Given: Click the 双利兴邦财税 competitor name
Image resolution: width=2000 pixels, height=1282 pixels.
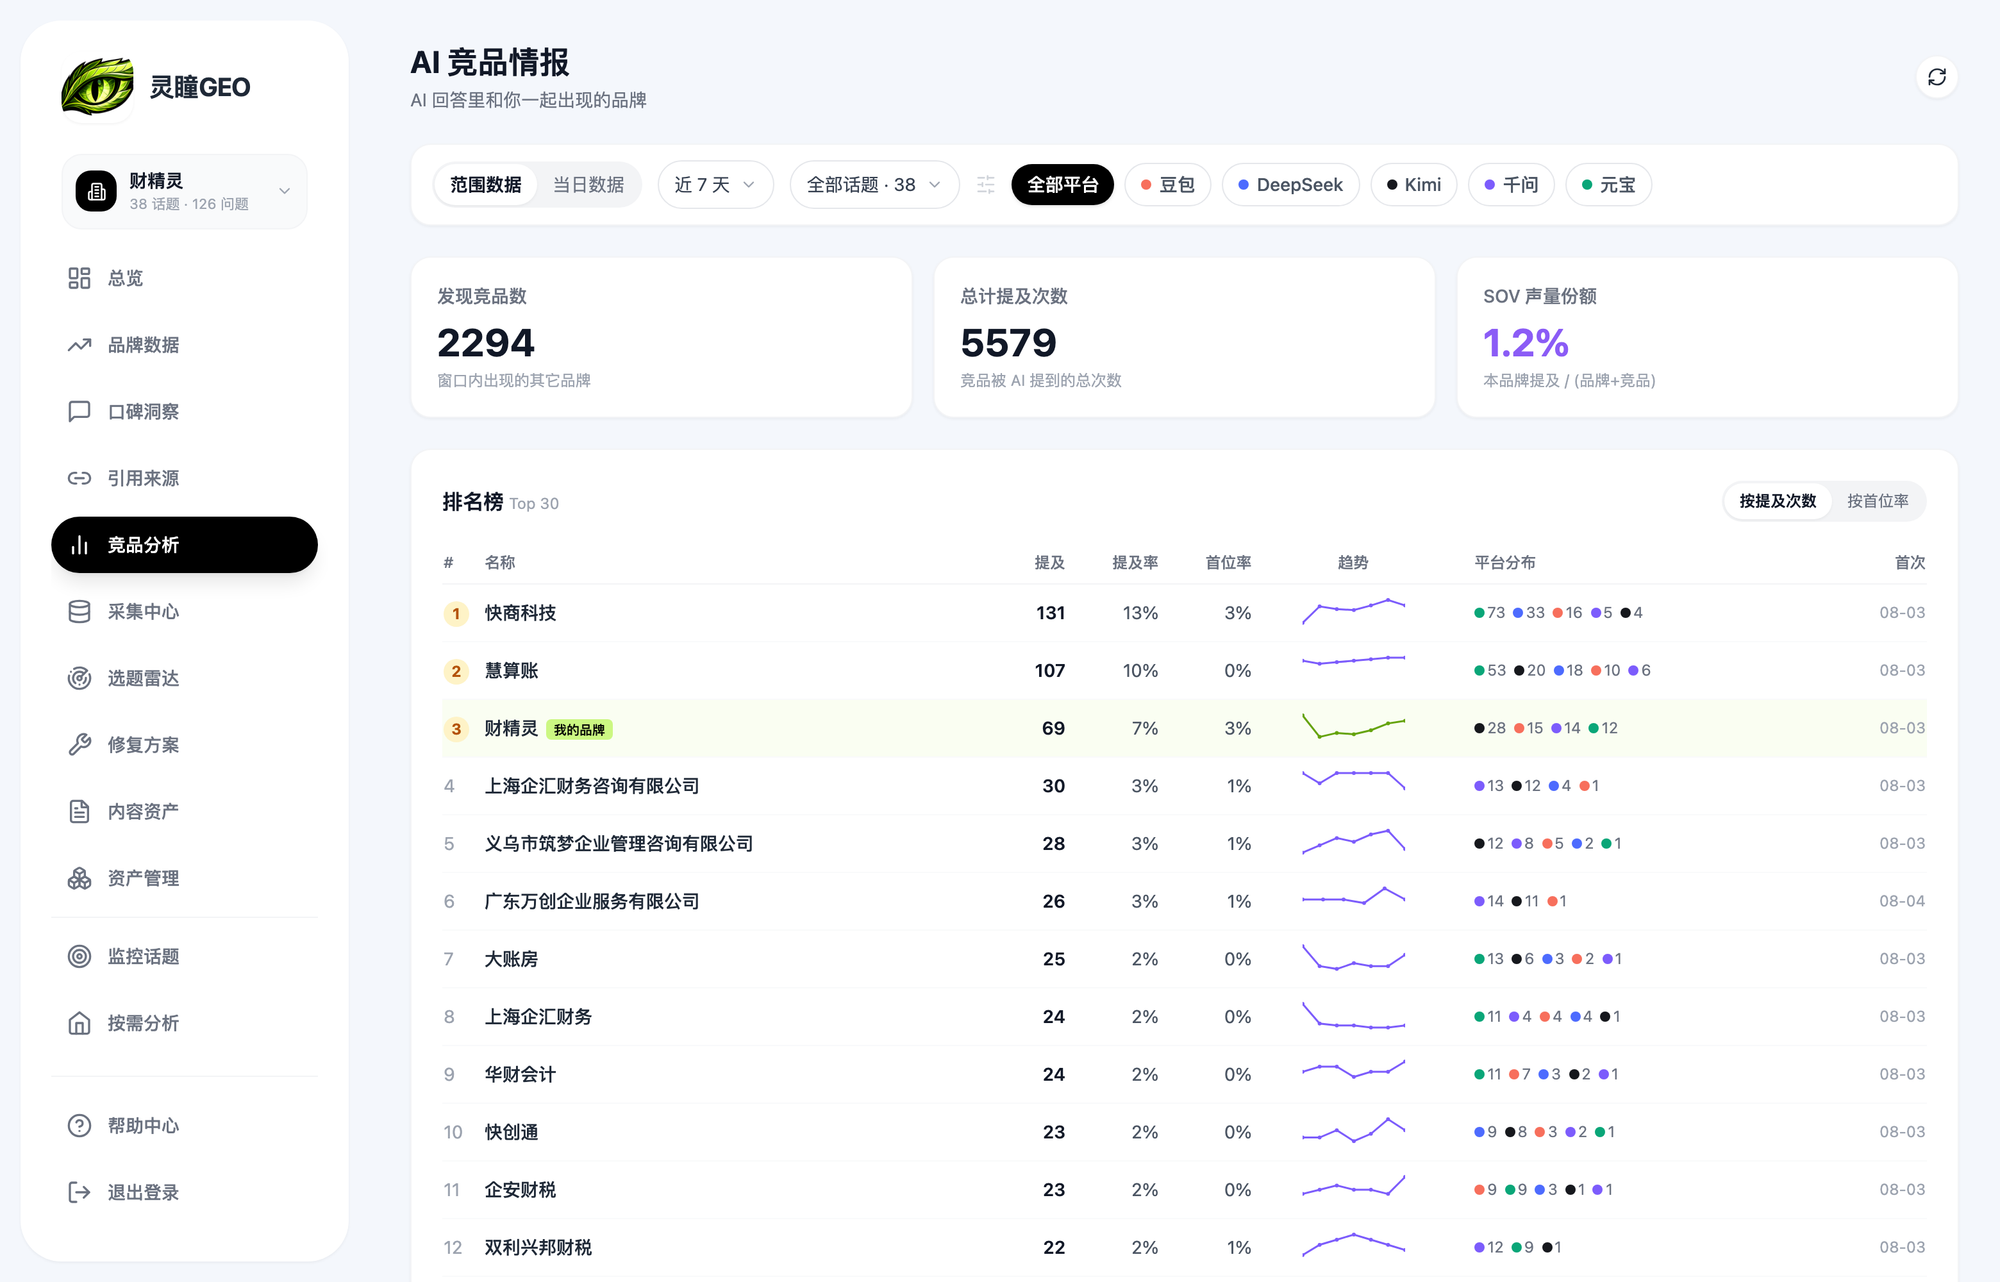Looking at the screenshot, I should (x=538, y=1248).
